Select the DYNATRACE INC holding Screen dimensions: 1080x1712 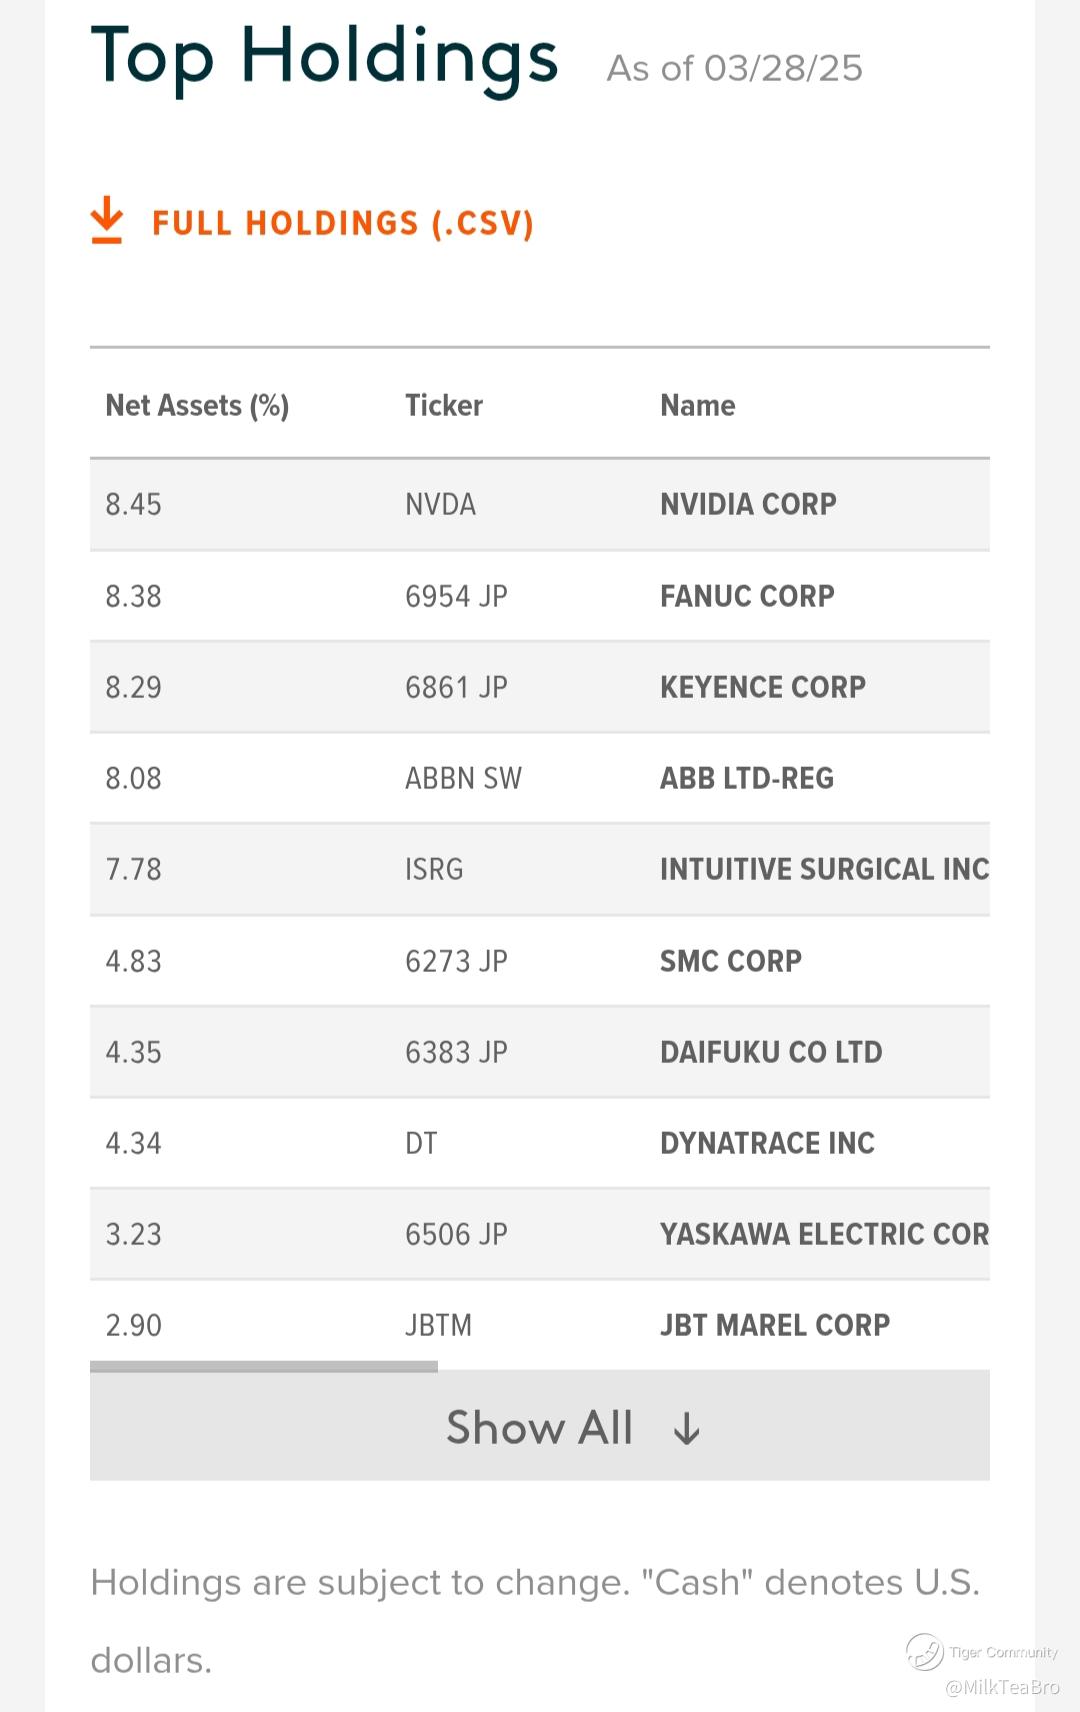pyautogui.click(x=767, y=1143)
